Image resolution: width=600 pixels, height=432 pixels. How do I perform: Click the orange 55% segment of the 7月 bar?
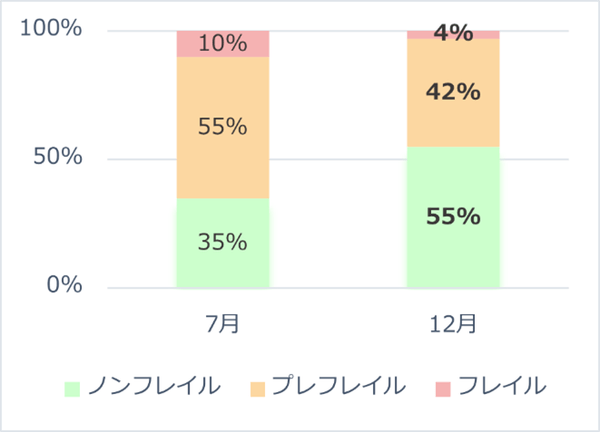[222, 127]
